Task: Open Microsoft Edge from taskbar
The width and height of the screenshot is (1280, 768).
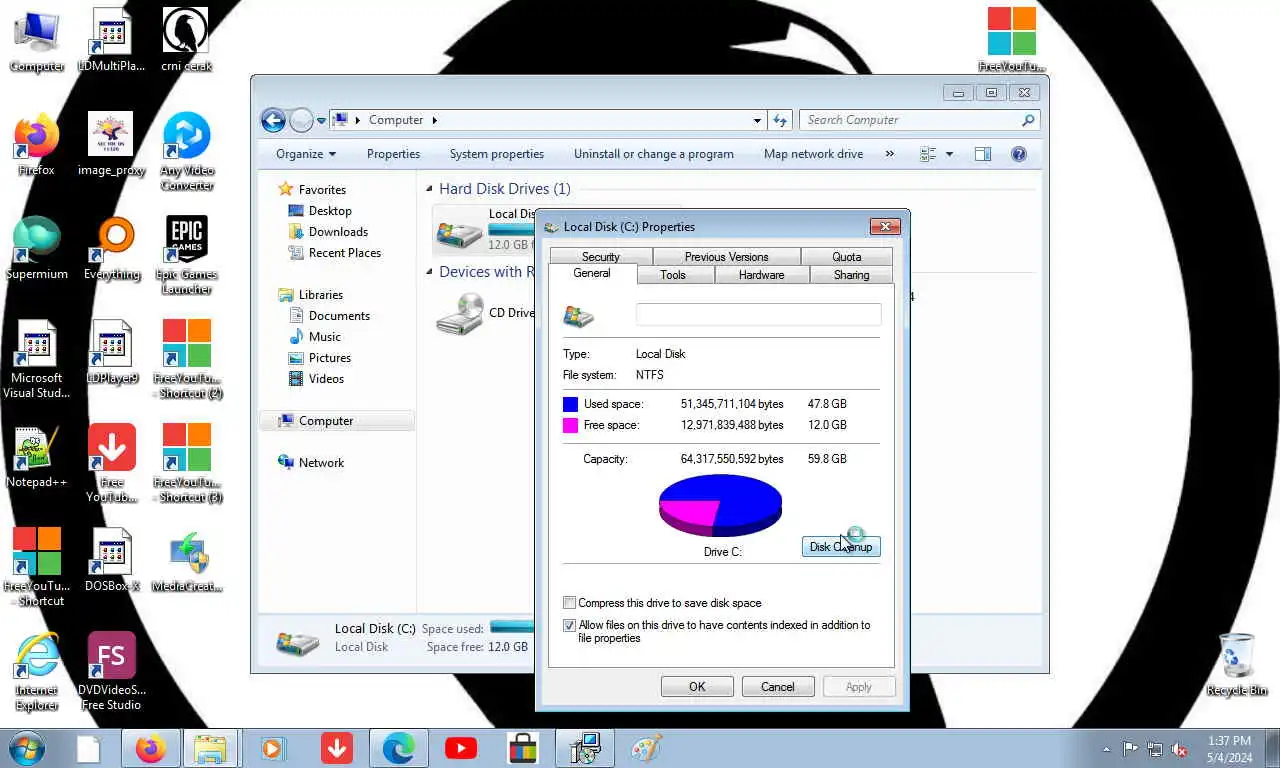Action: point(399,748)
